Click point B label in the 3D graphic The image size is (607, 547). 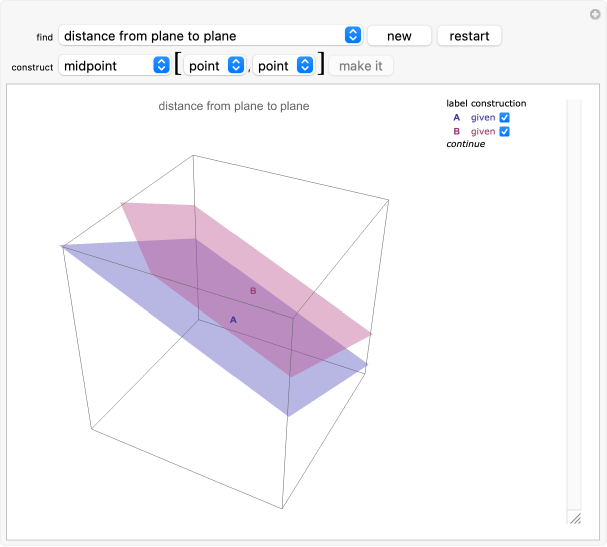[x=253, y=290]
